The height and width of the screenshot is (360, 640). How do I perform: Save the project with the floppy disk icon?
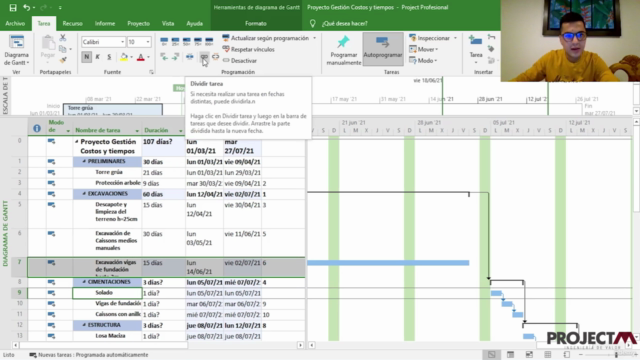tap(13, 7)
